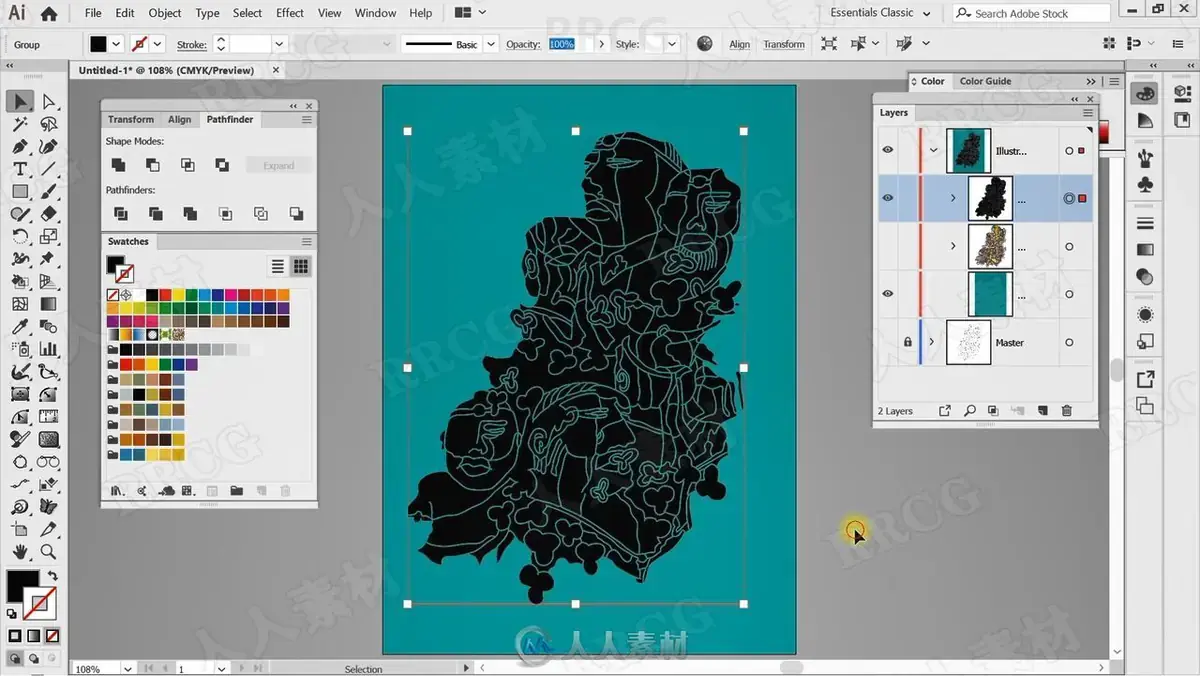Switch swatches to list view
The image size is (1200, 676).
(279, 266)
